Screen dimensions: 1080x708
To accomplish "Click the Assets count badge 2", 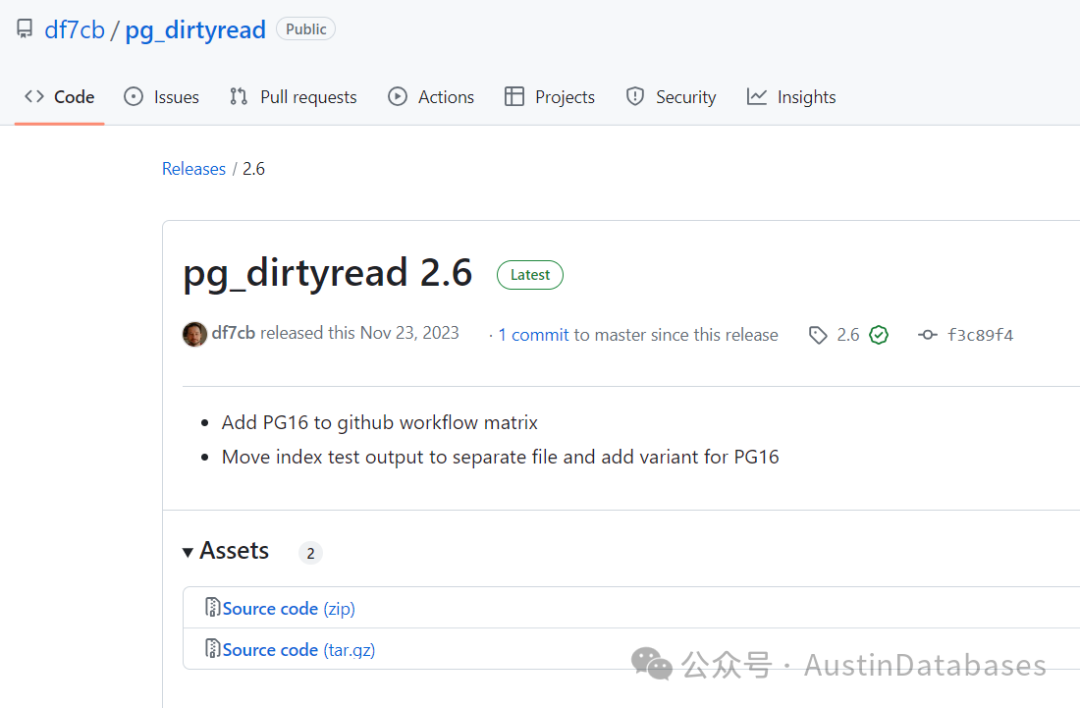I will point(311,553).
